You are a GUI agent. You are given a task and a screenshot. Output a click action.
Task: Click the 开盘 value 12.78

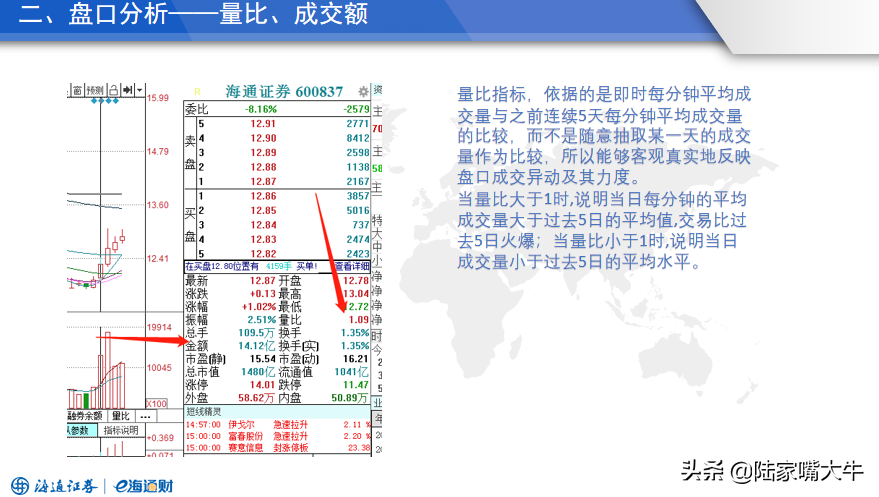click(356, 281)
